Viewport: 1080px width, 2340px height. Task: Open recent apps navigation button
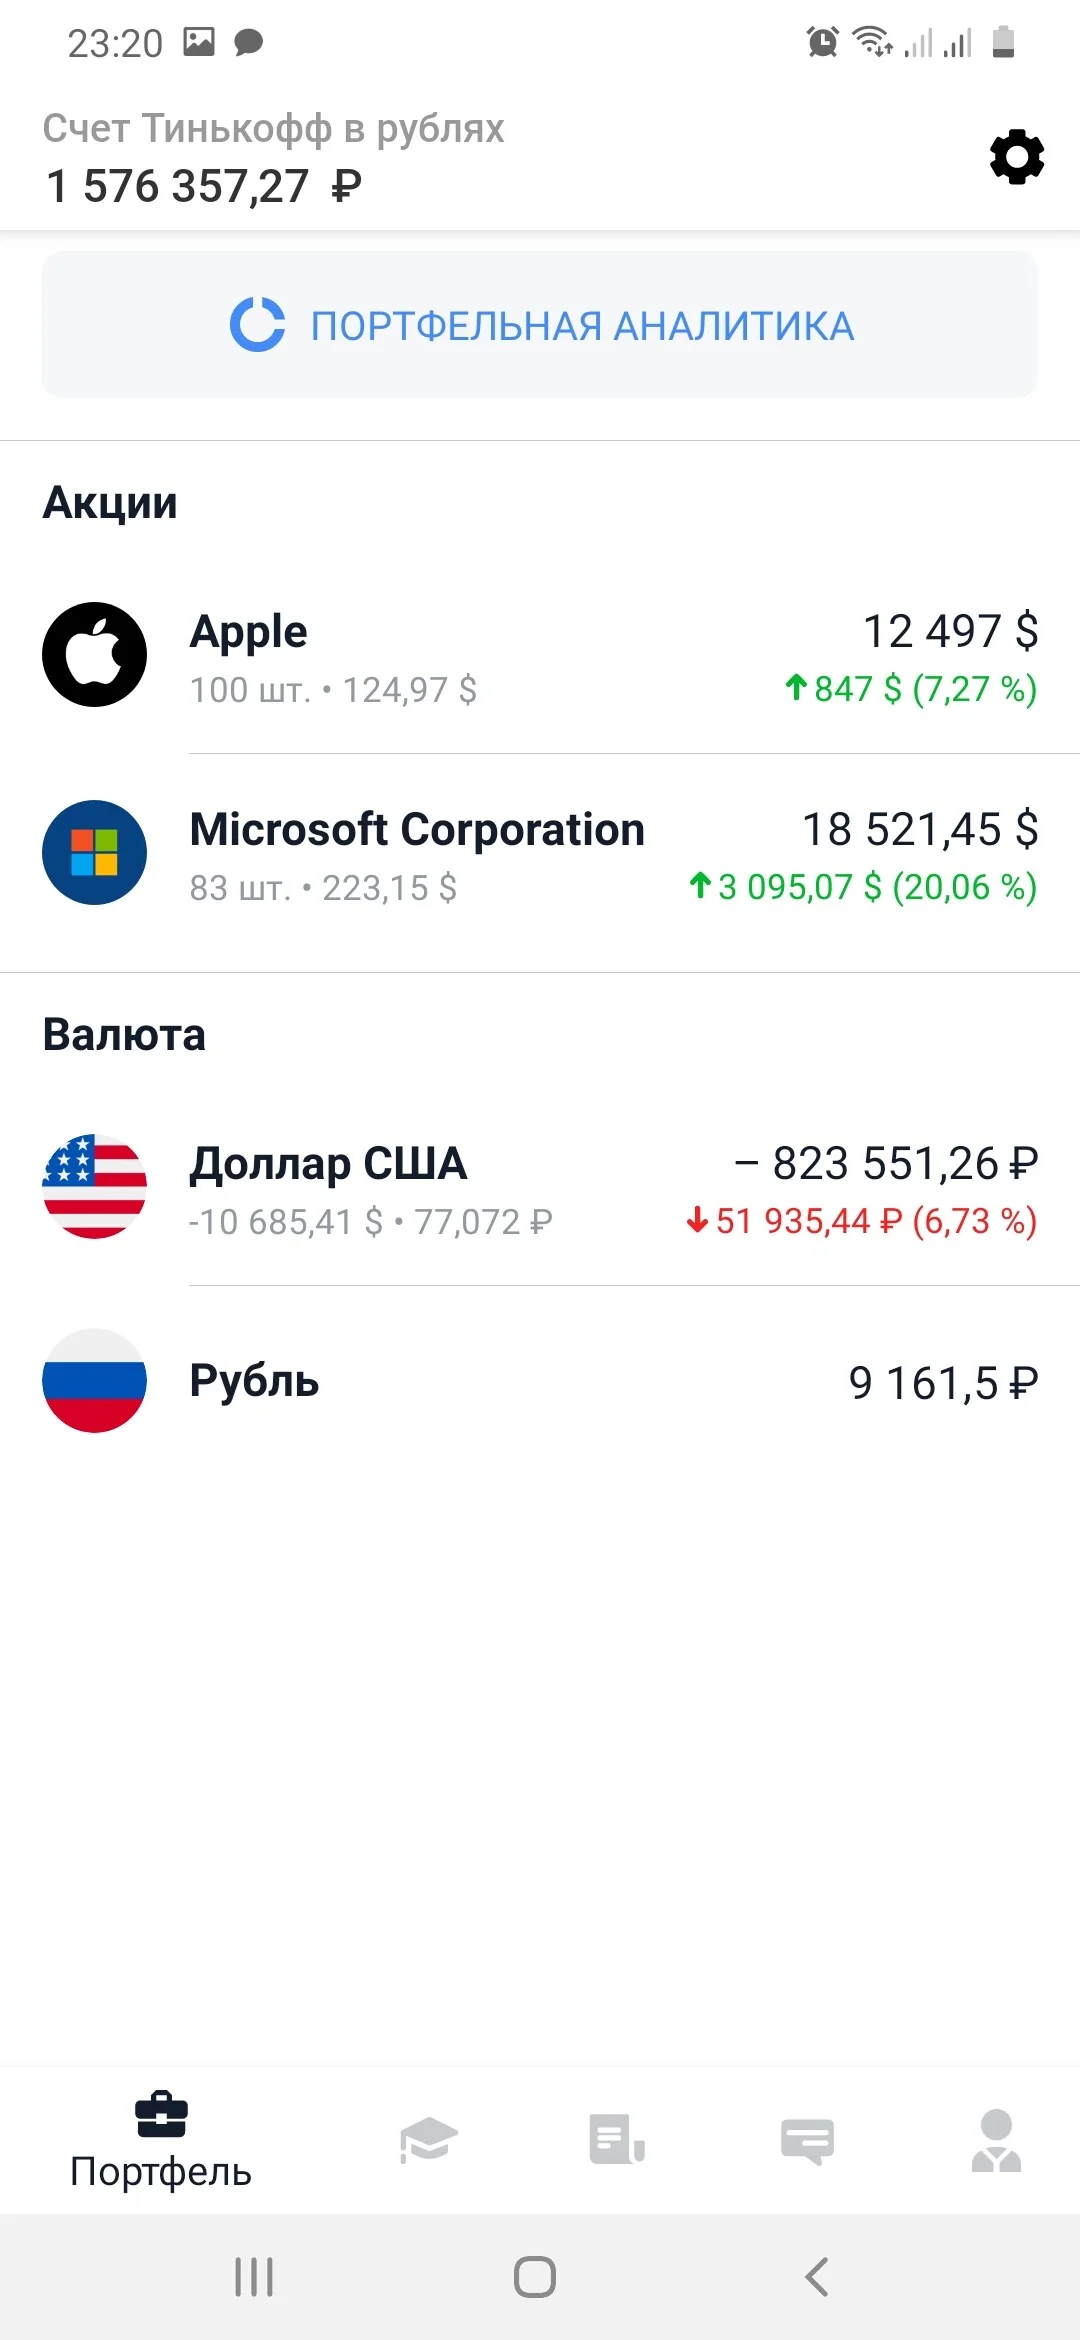pyautogui.click(x=254, y=2277)
